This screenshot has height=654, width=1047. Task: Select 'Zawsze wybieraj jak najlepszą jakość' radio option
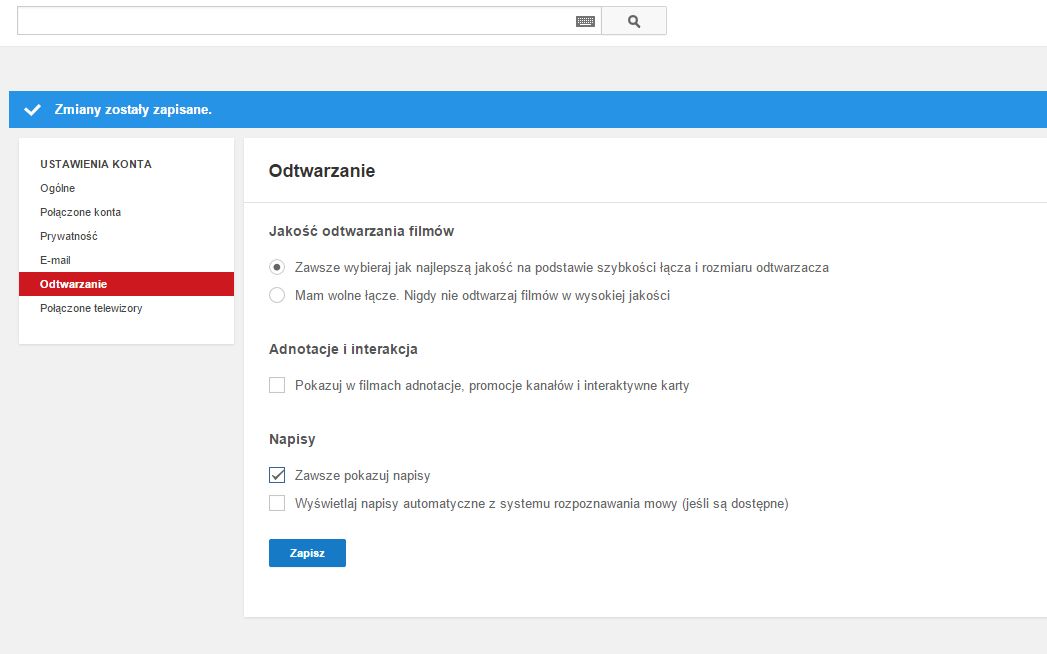pyautogui.click(x=276, y=267)
